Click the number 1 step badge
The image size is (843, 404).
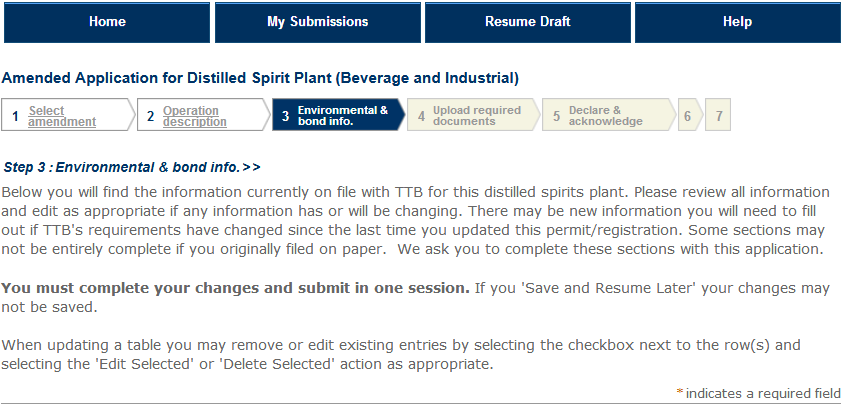tap(15, 116)
